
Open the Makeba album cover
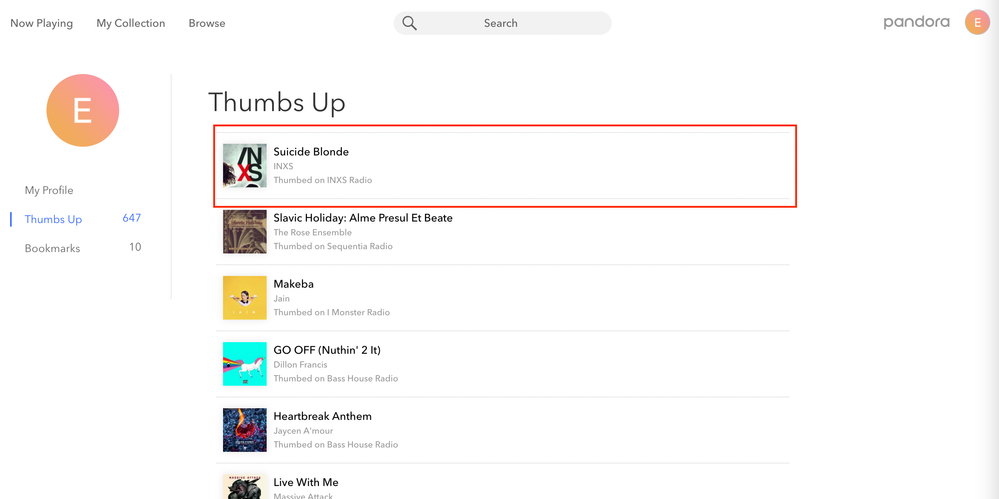pos(245,297)
